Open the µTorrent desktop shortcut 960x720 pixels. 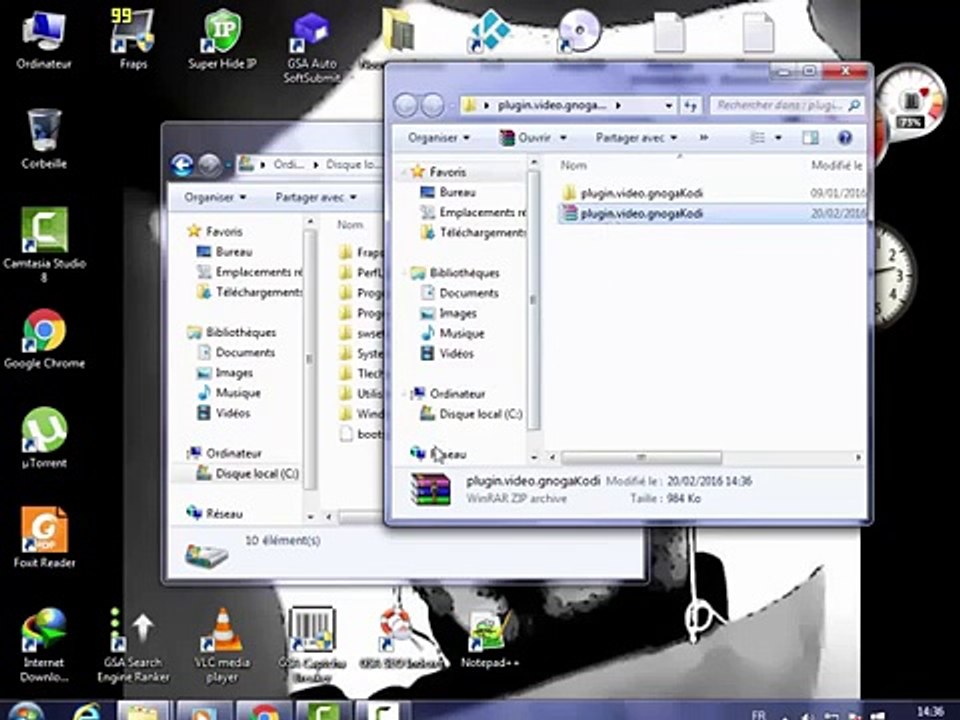tap(44, 438)
